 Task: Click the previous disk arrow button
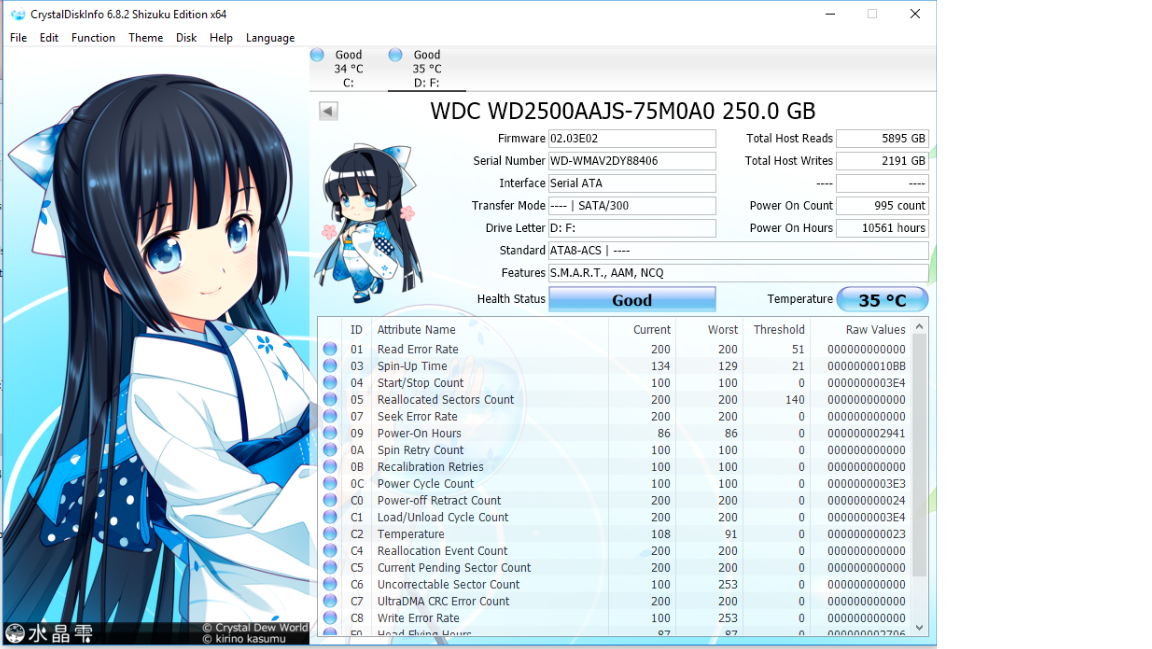click(x=328, y=111)
